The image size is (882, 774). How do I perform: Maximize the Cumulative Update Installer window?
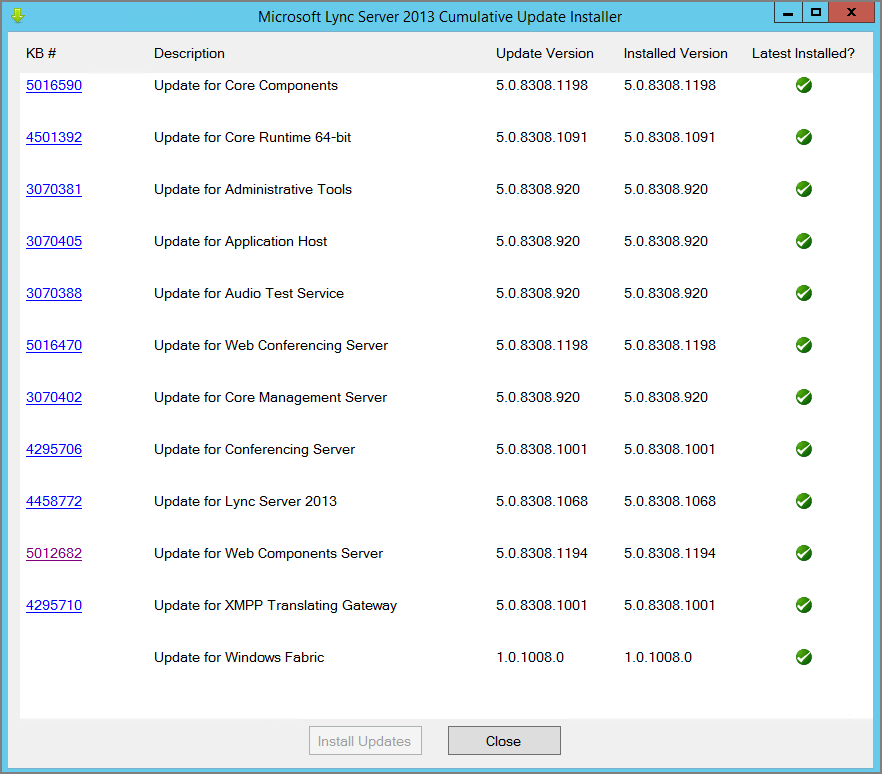[x=816, y=12]
